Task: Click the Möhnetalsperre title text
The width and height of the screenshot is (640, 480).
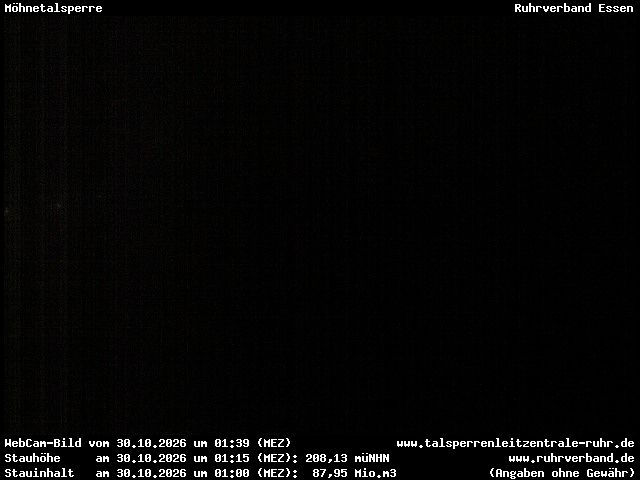Action: (x=53, y=8)
